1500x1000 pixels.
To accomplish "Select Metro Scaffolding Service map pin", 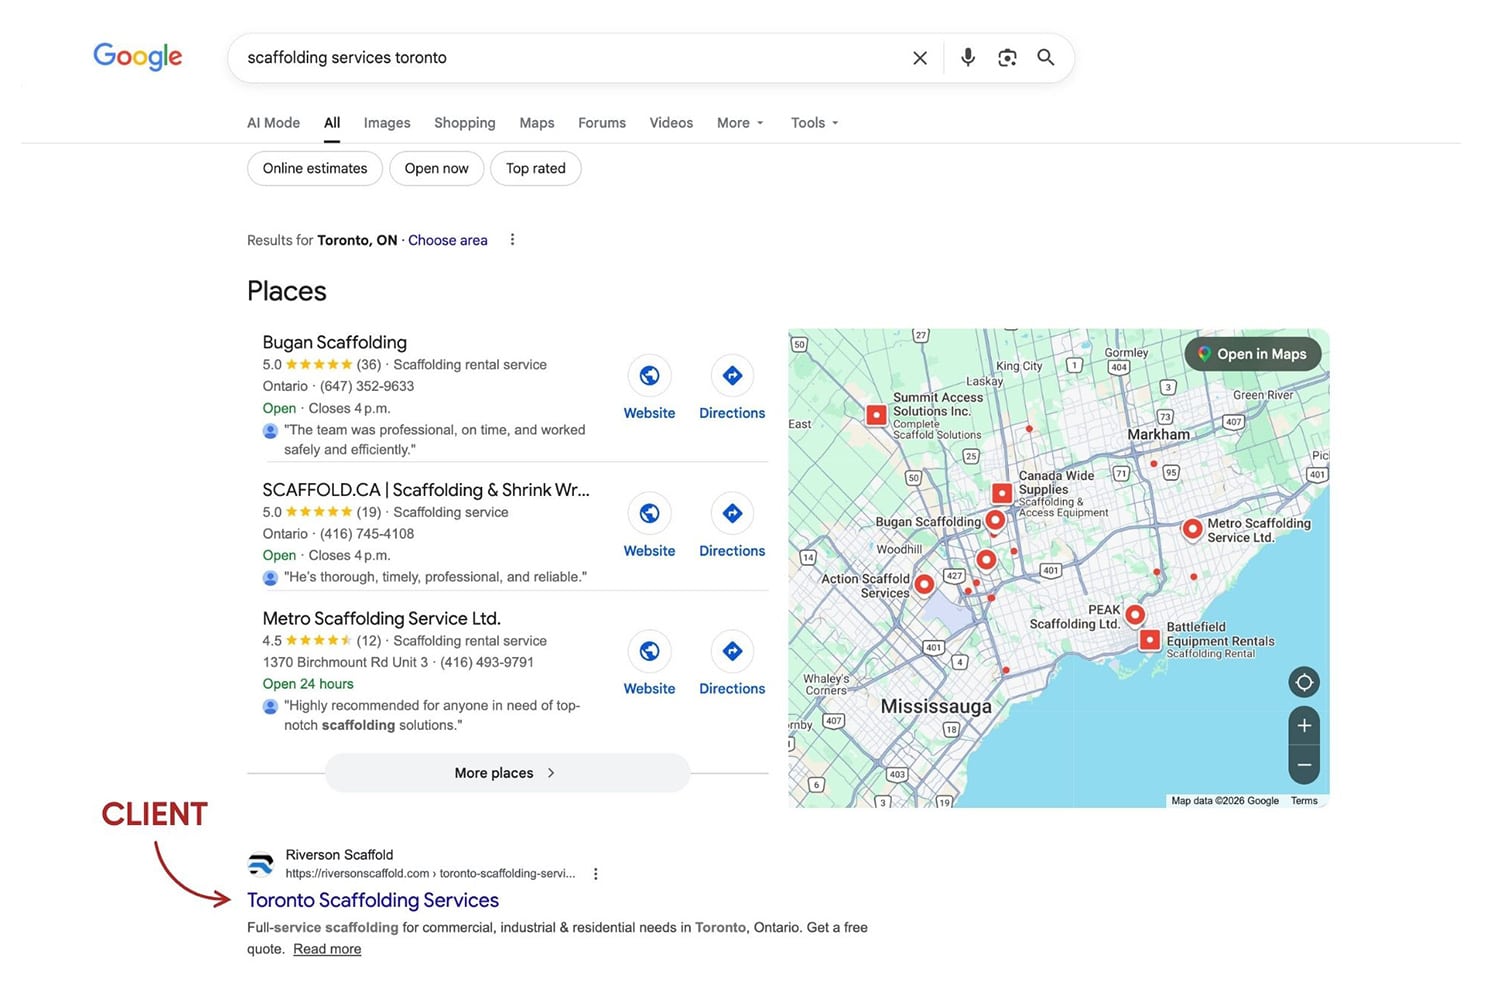I will [1192, 528].
